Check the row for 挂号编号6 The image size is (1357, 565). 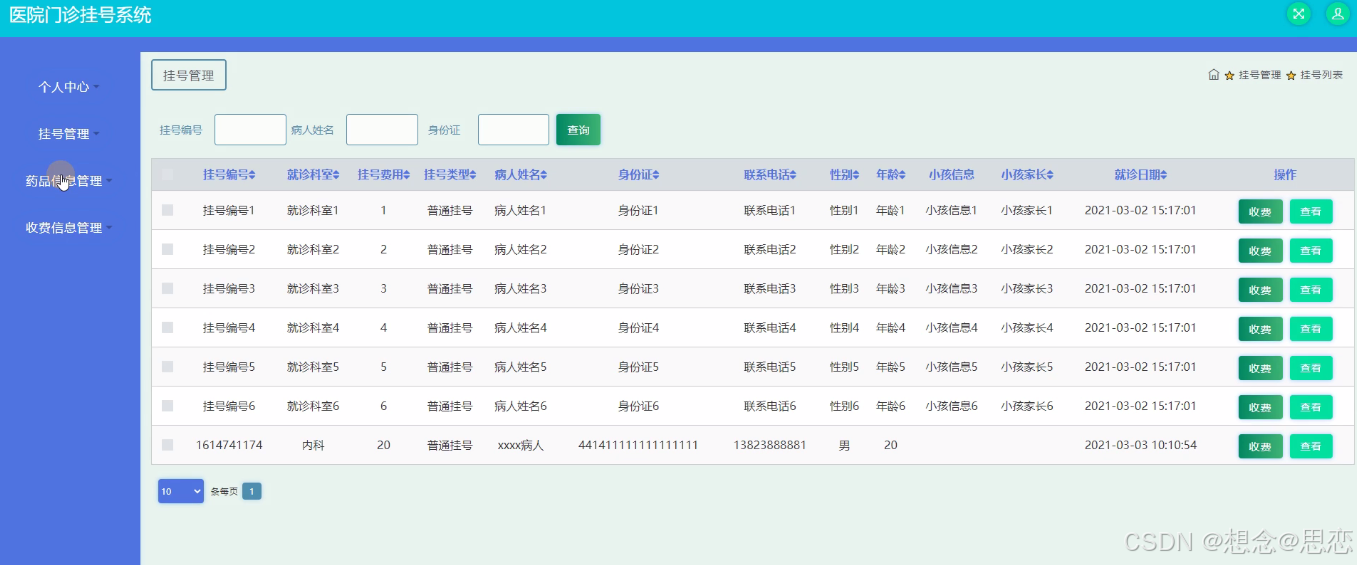[168, 406]
